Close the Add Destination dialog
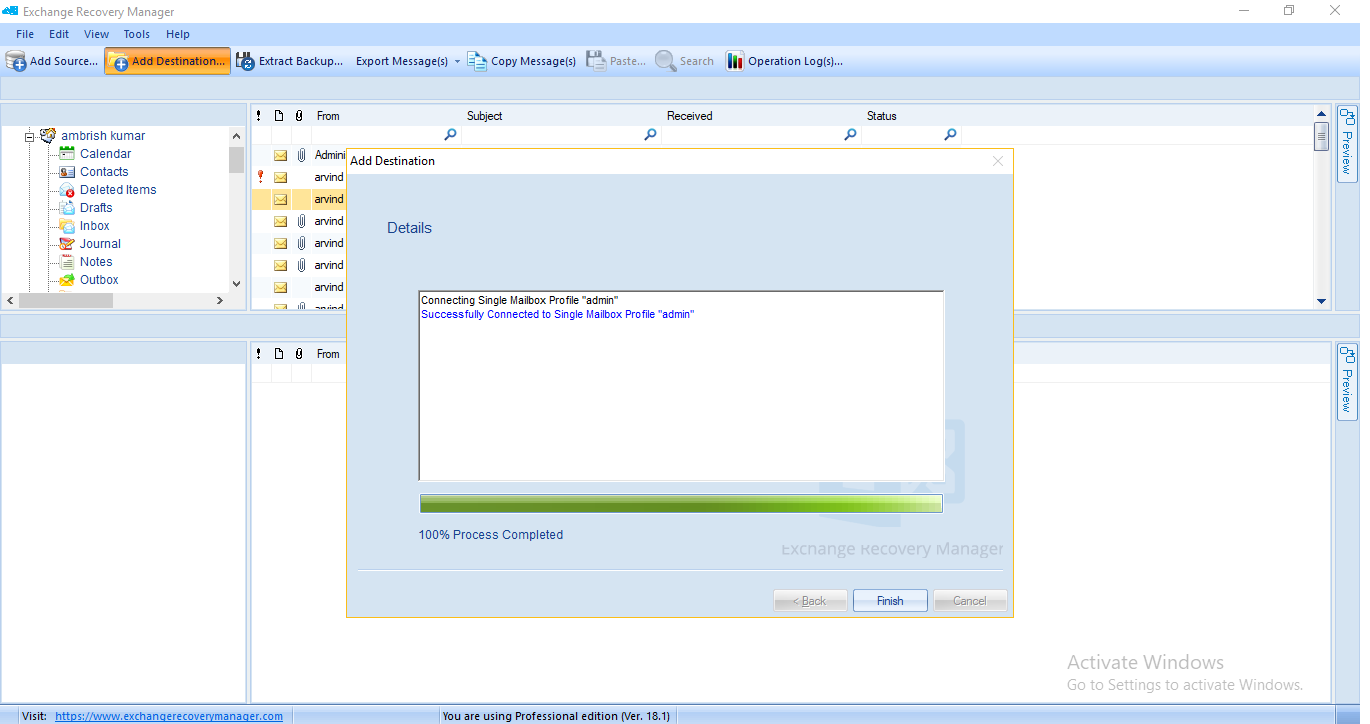1370x724 pixels. (x=997, y=161)
